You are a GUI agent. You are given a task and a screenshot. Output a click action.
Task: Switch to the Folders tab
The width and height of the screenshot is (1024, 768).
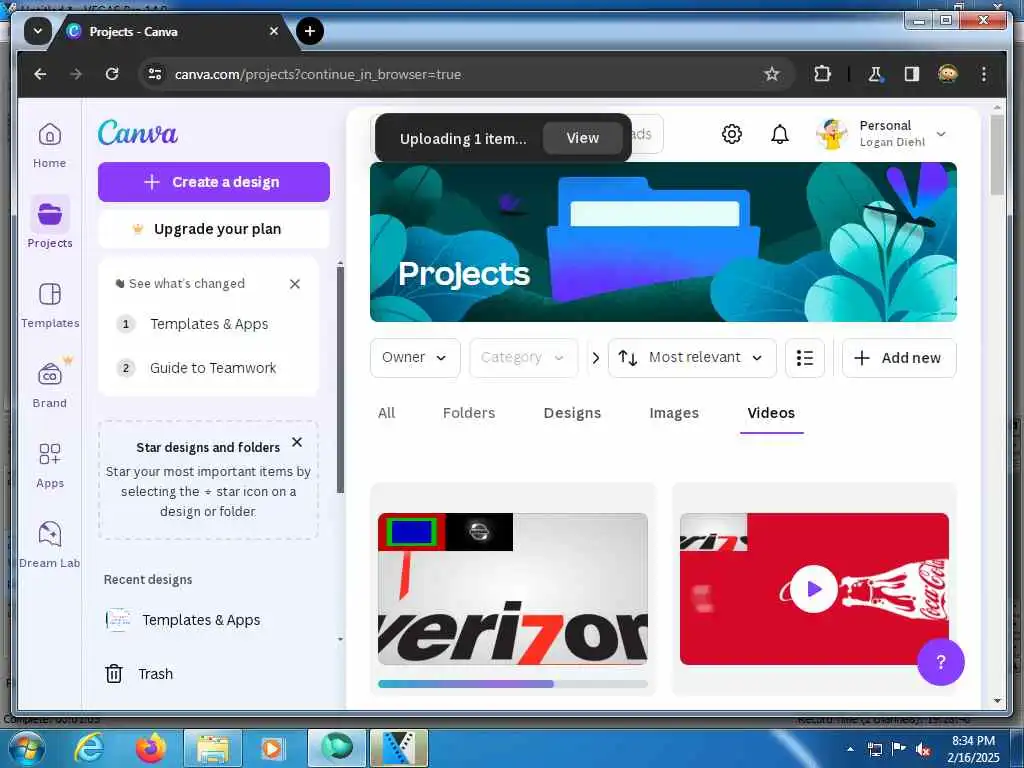[x=469, y=413]
